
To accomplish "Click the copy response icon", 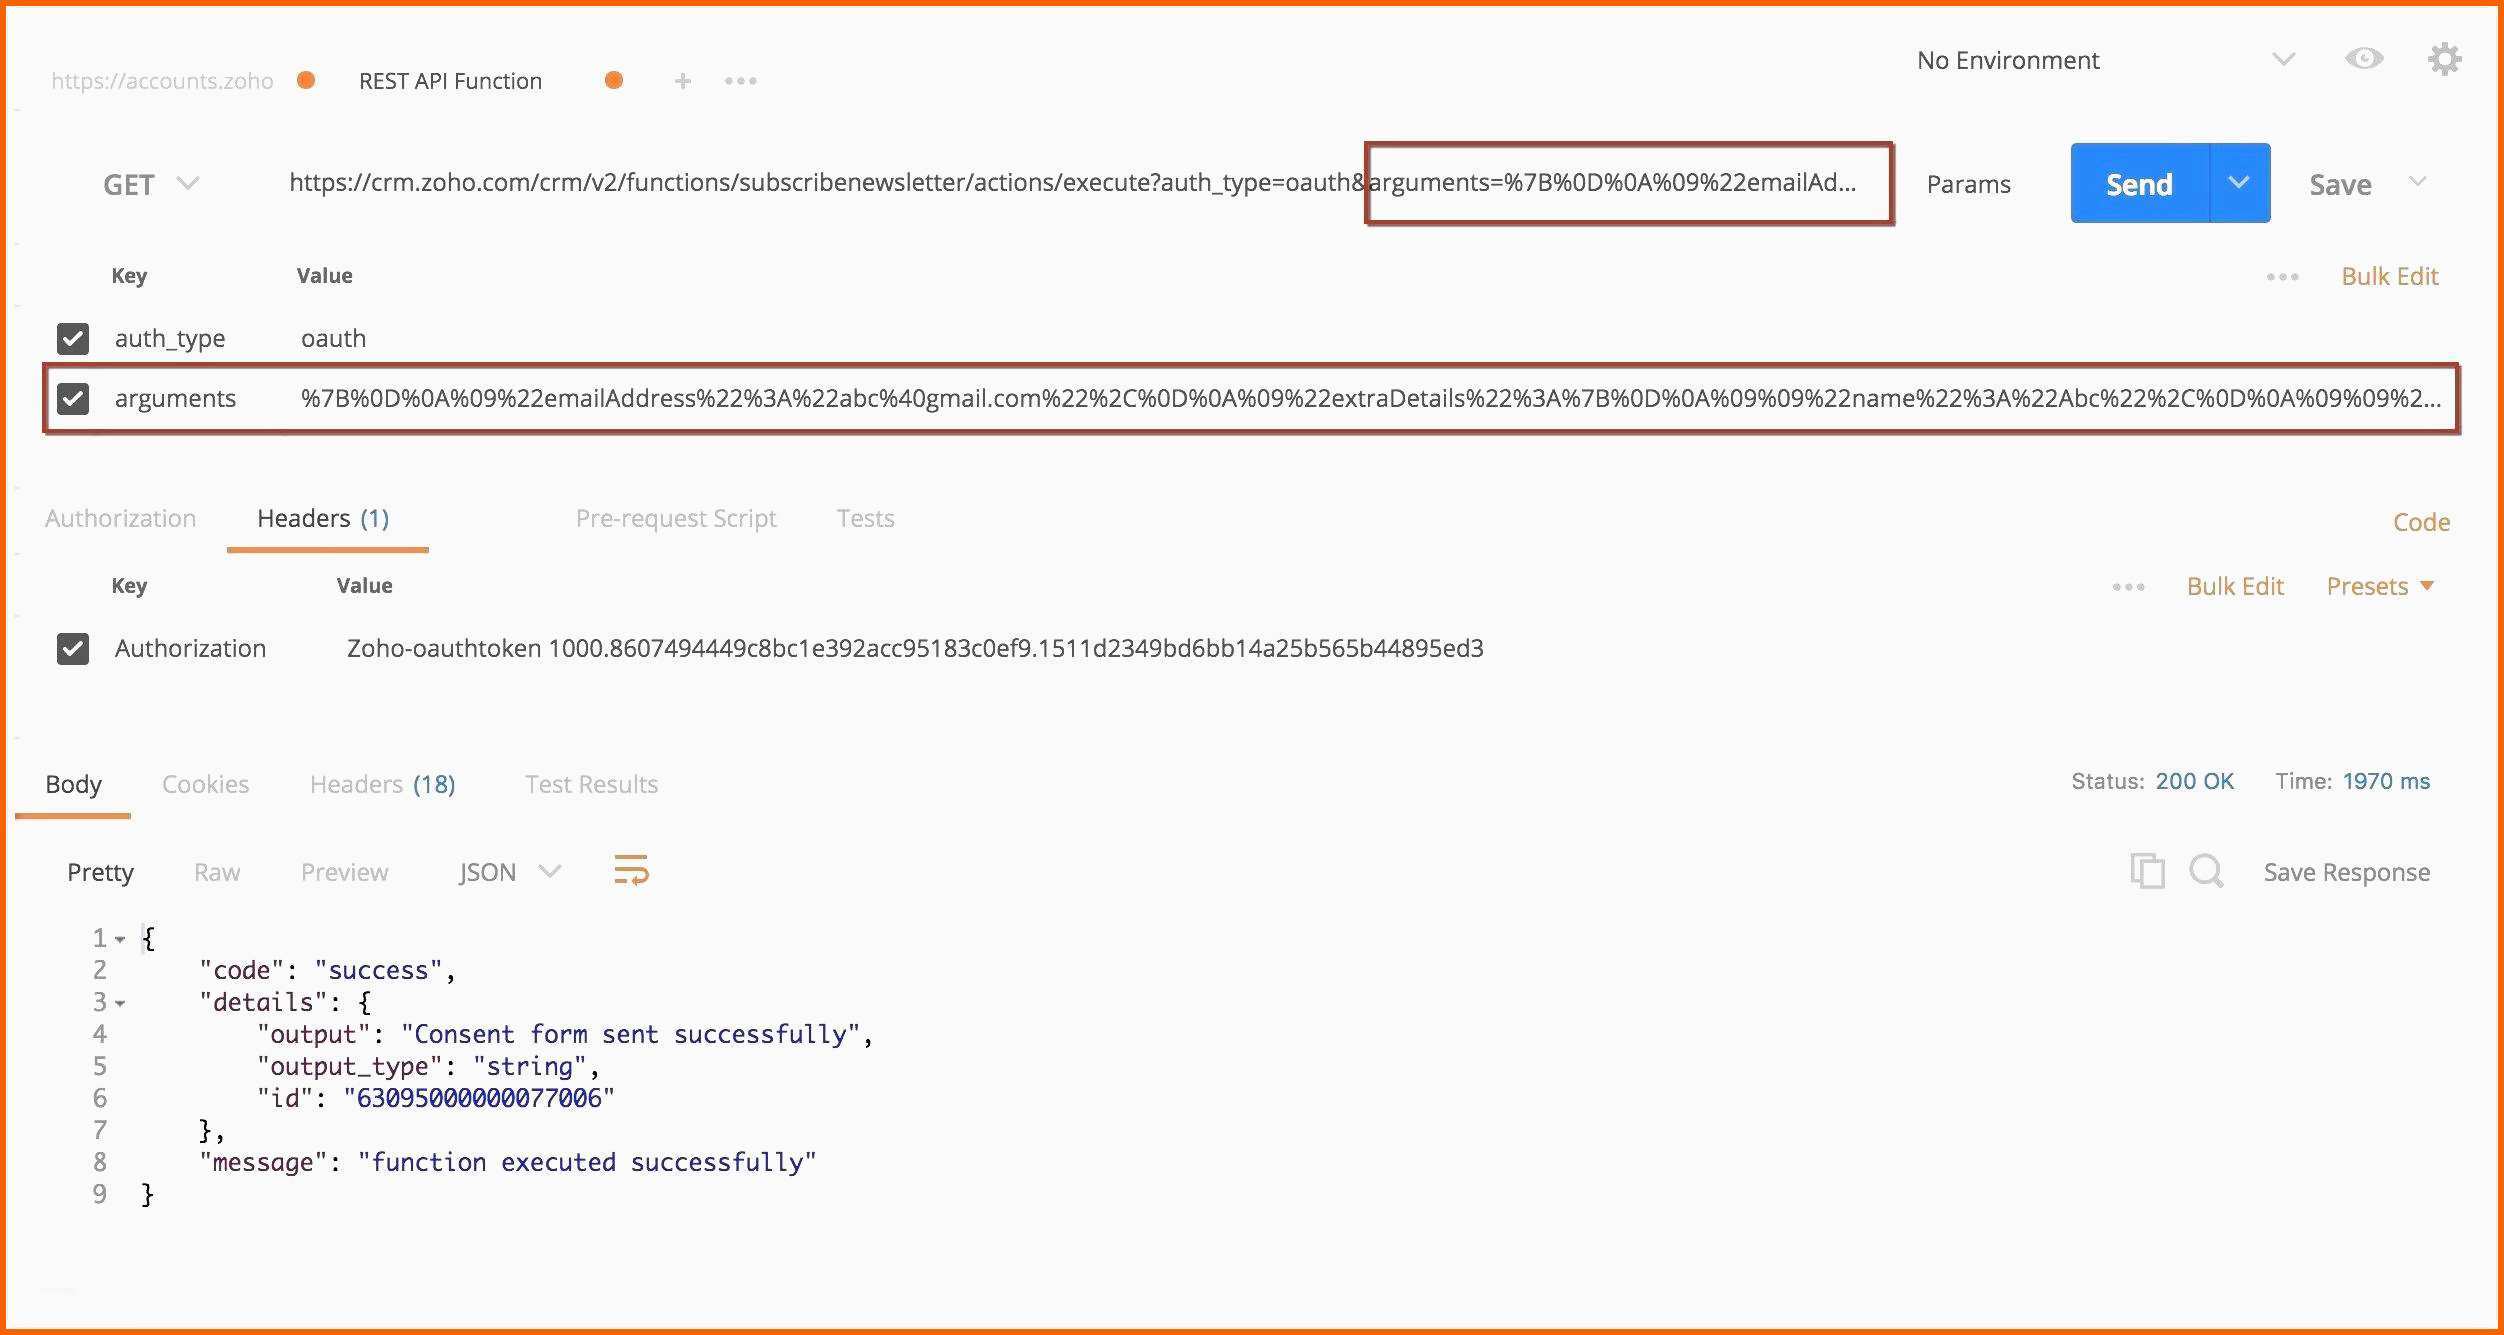I will point(2146,873).
